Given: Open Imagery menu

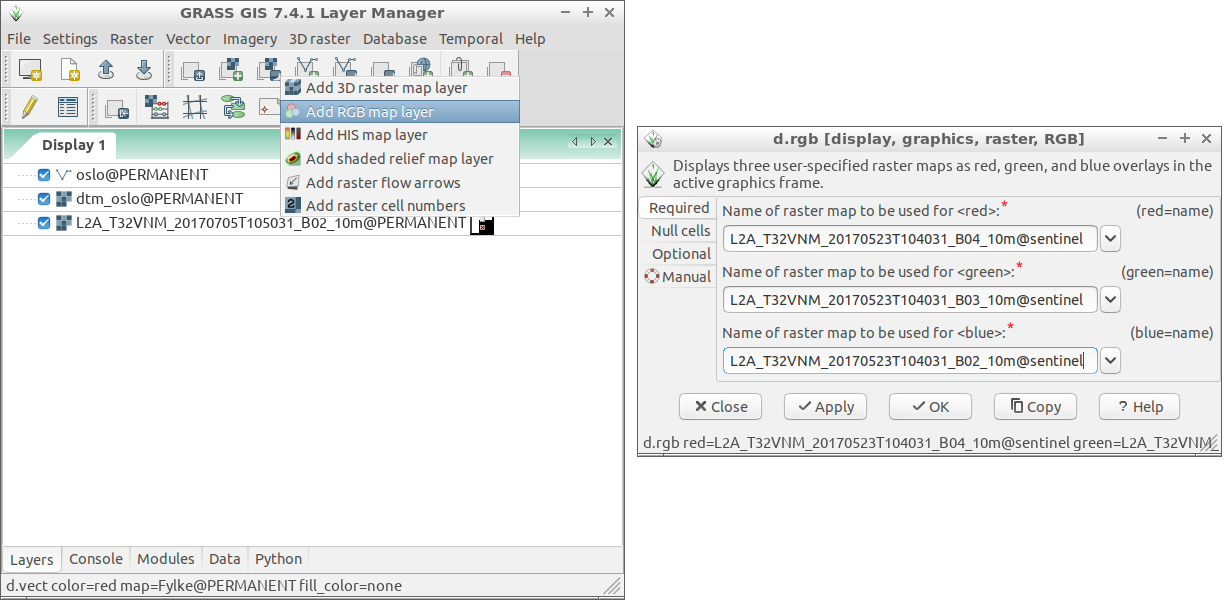Looking at the screenshot, I should [x=250, y=39].
